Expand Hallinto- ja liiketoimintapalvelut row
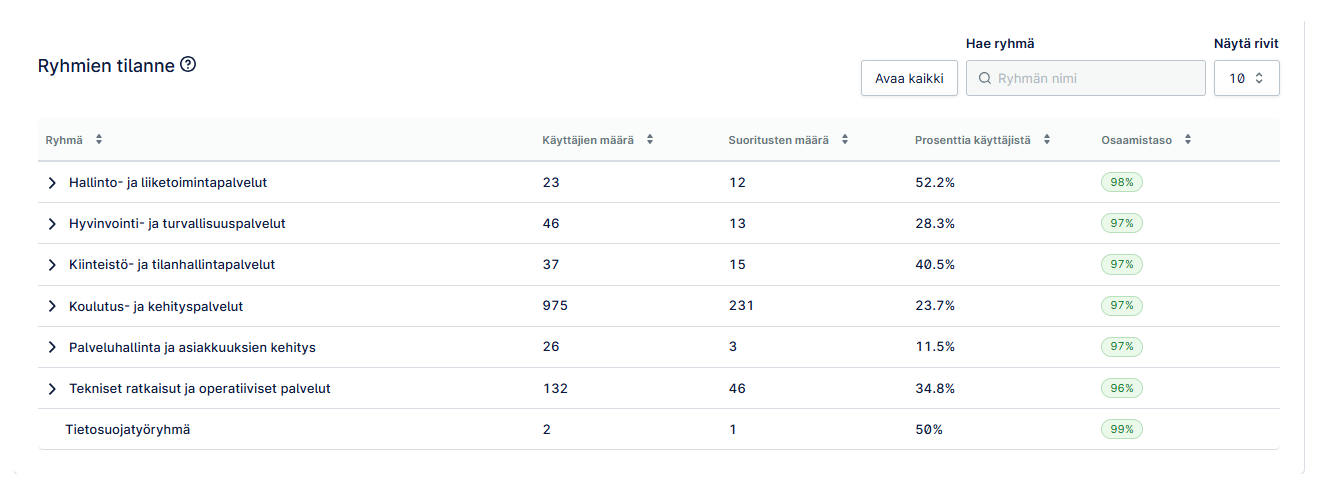Viewport: 1319px width, 495px height. 52,183
